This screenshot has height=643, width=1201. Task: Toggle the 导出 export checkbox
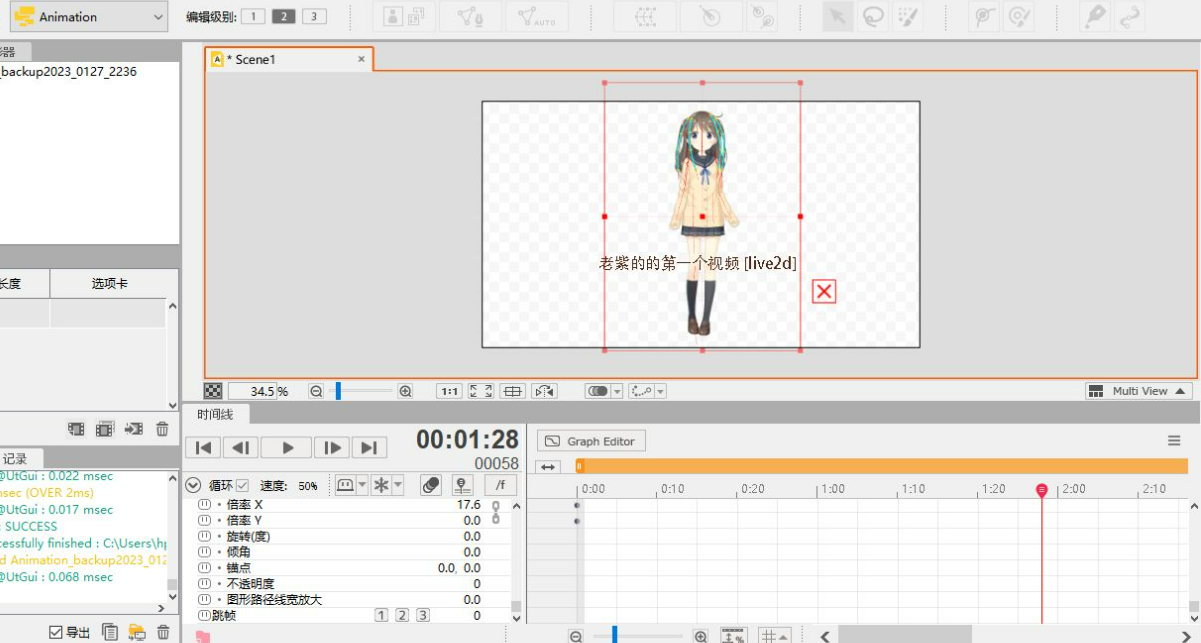(x=56, y=632)
